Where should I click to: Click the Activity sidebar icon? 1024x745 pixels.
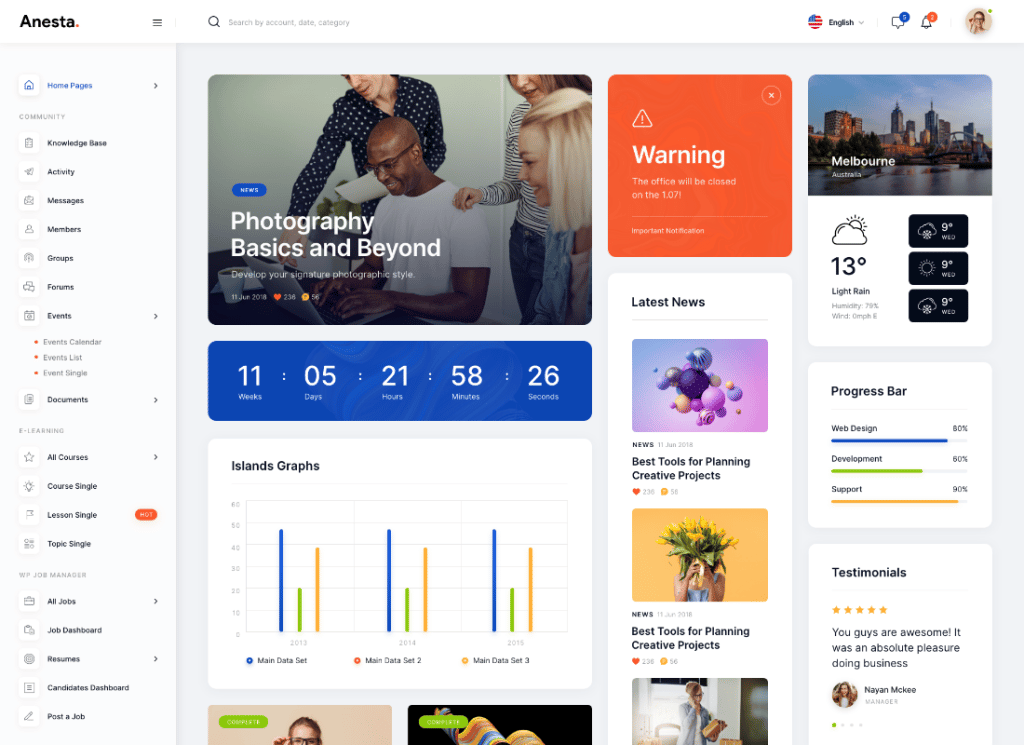click(29, 171)
